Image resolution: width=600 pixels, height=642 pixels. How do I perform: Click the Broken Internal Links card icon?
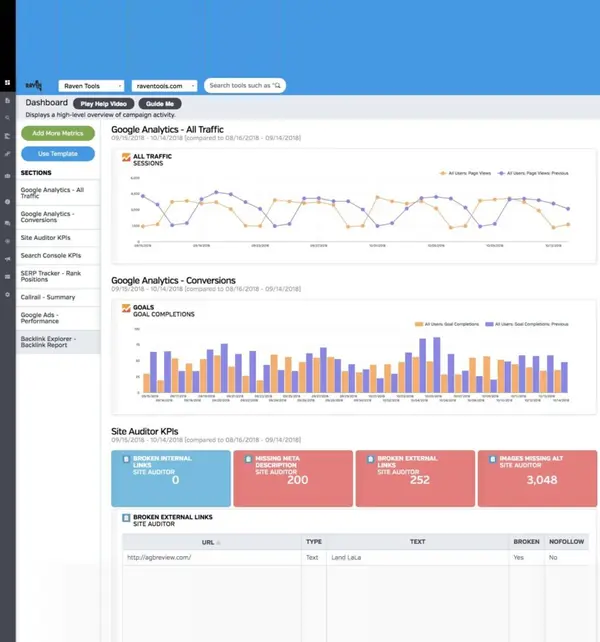126,459
